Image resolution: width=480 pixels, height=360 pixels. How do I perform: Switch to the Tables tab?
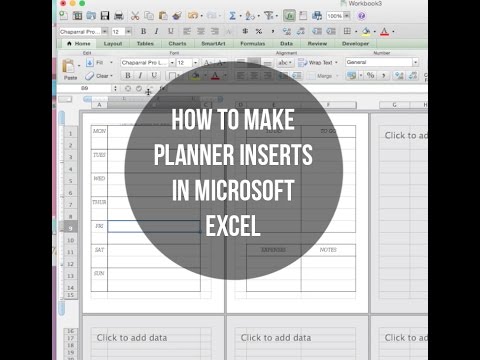tap(145, 44)
